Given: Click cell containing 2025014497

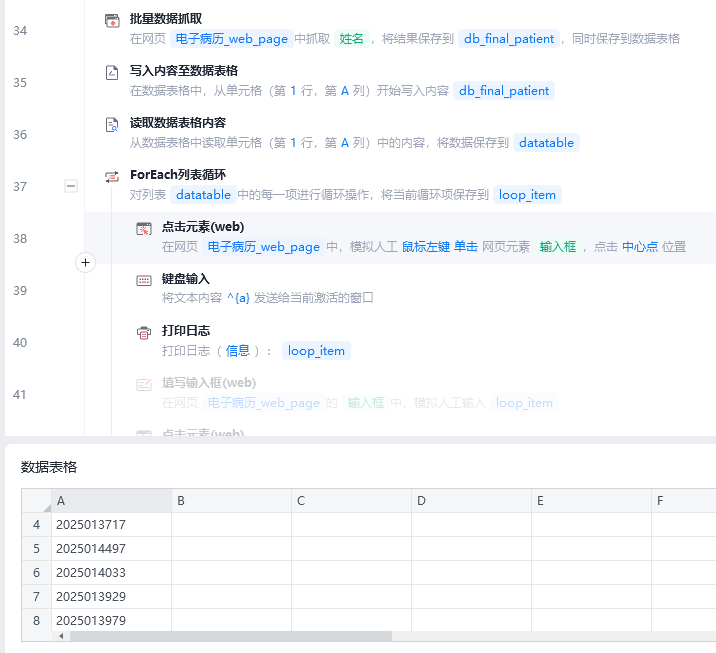Looking at the screenshot, I should tap(110, 549).
